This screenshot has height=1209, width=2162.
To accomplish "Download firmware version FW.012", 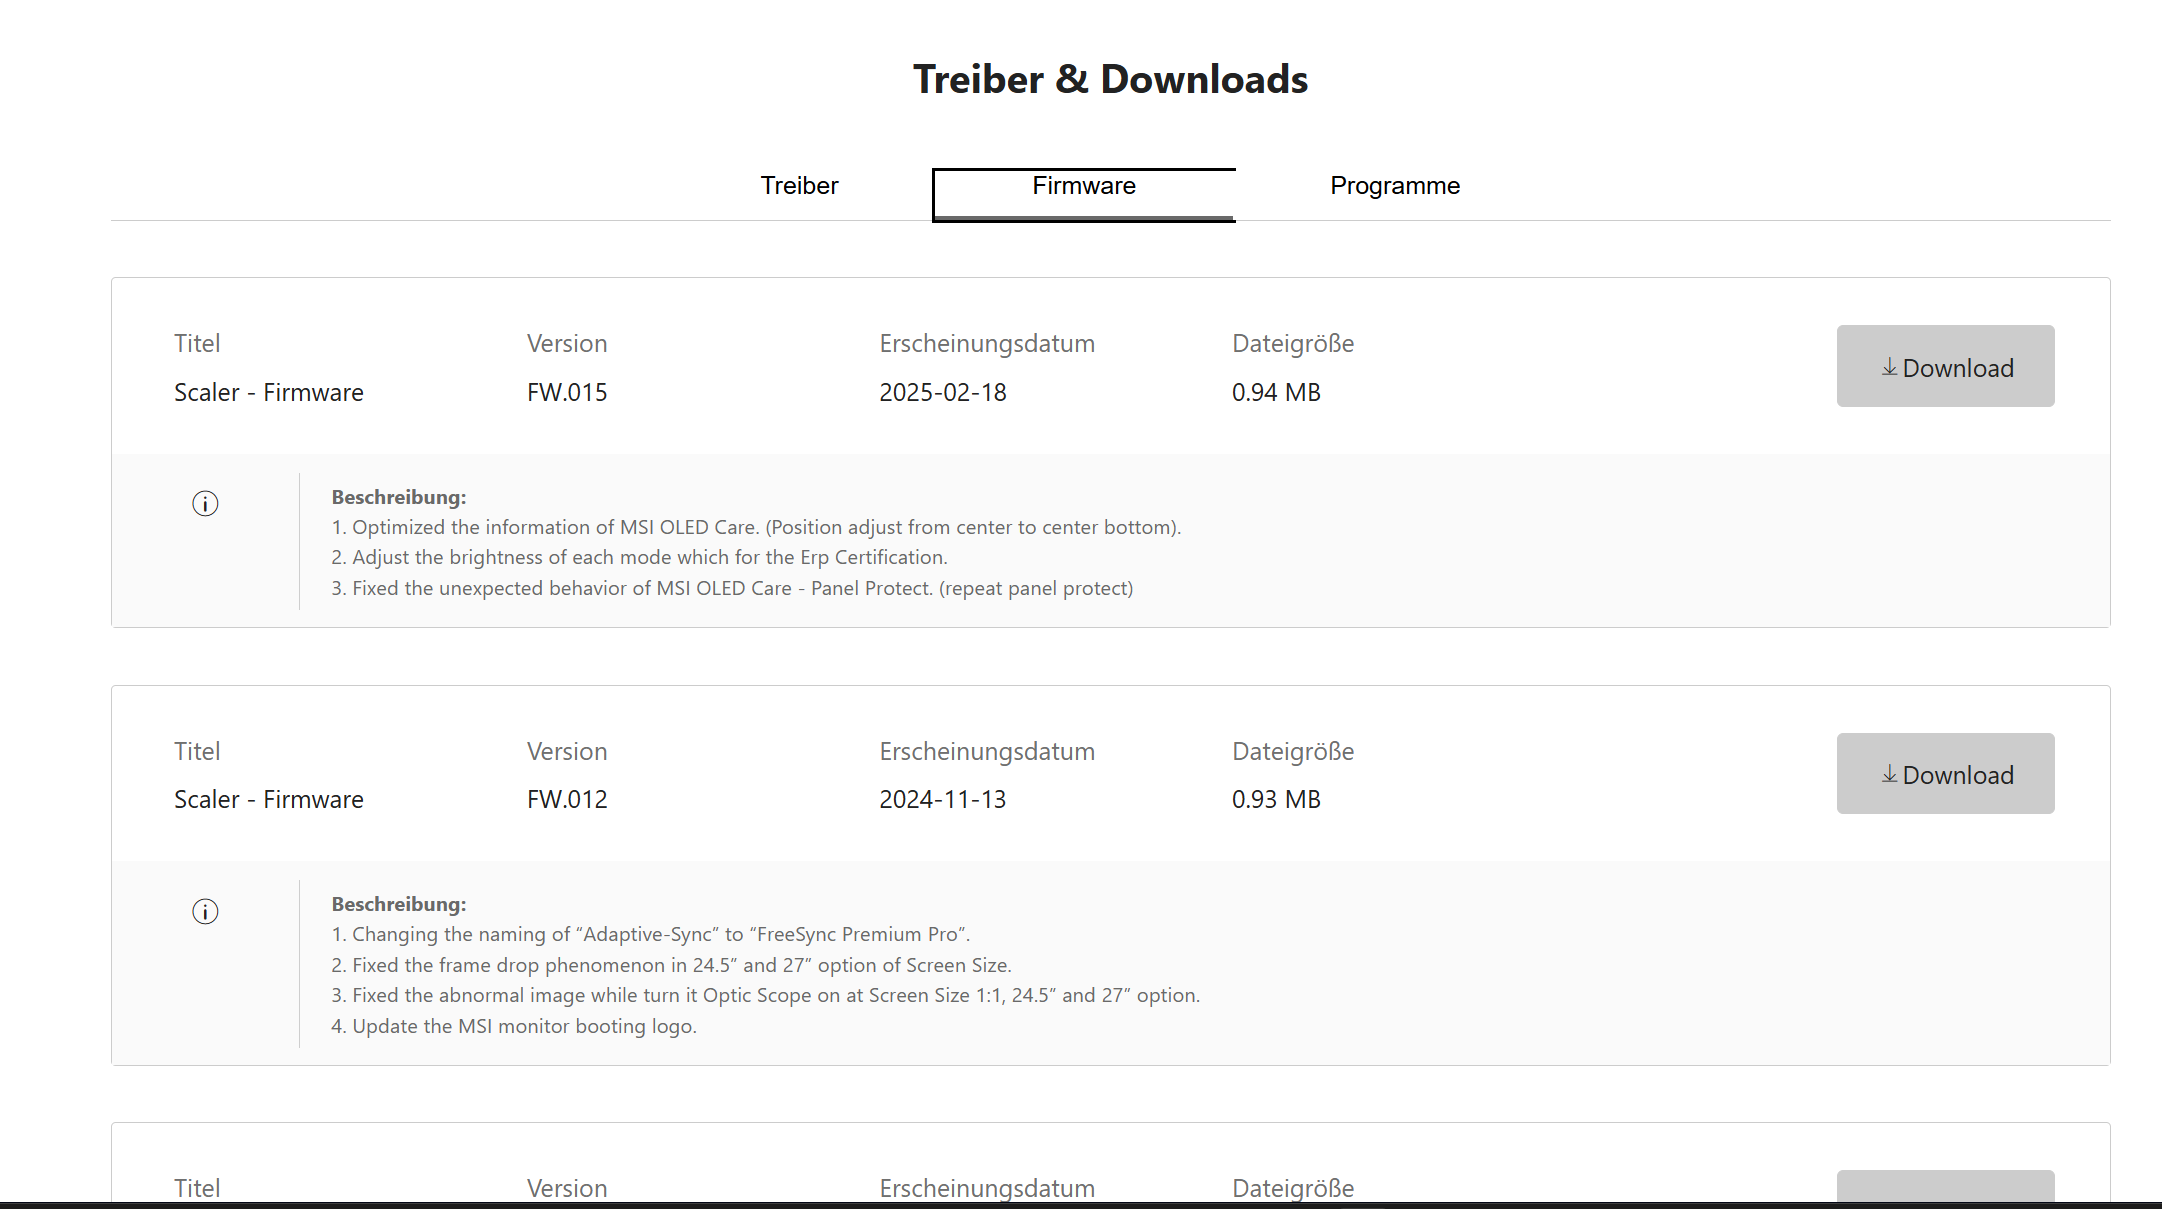I will 1944,774.
